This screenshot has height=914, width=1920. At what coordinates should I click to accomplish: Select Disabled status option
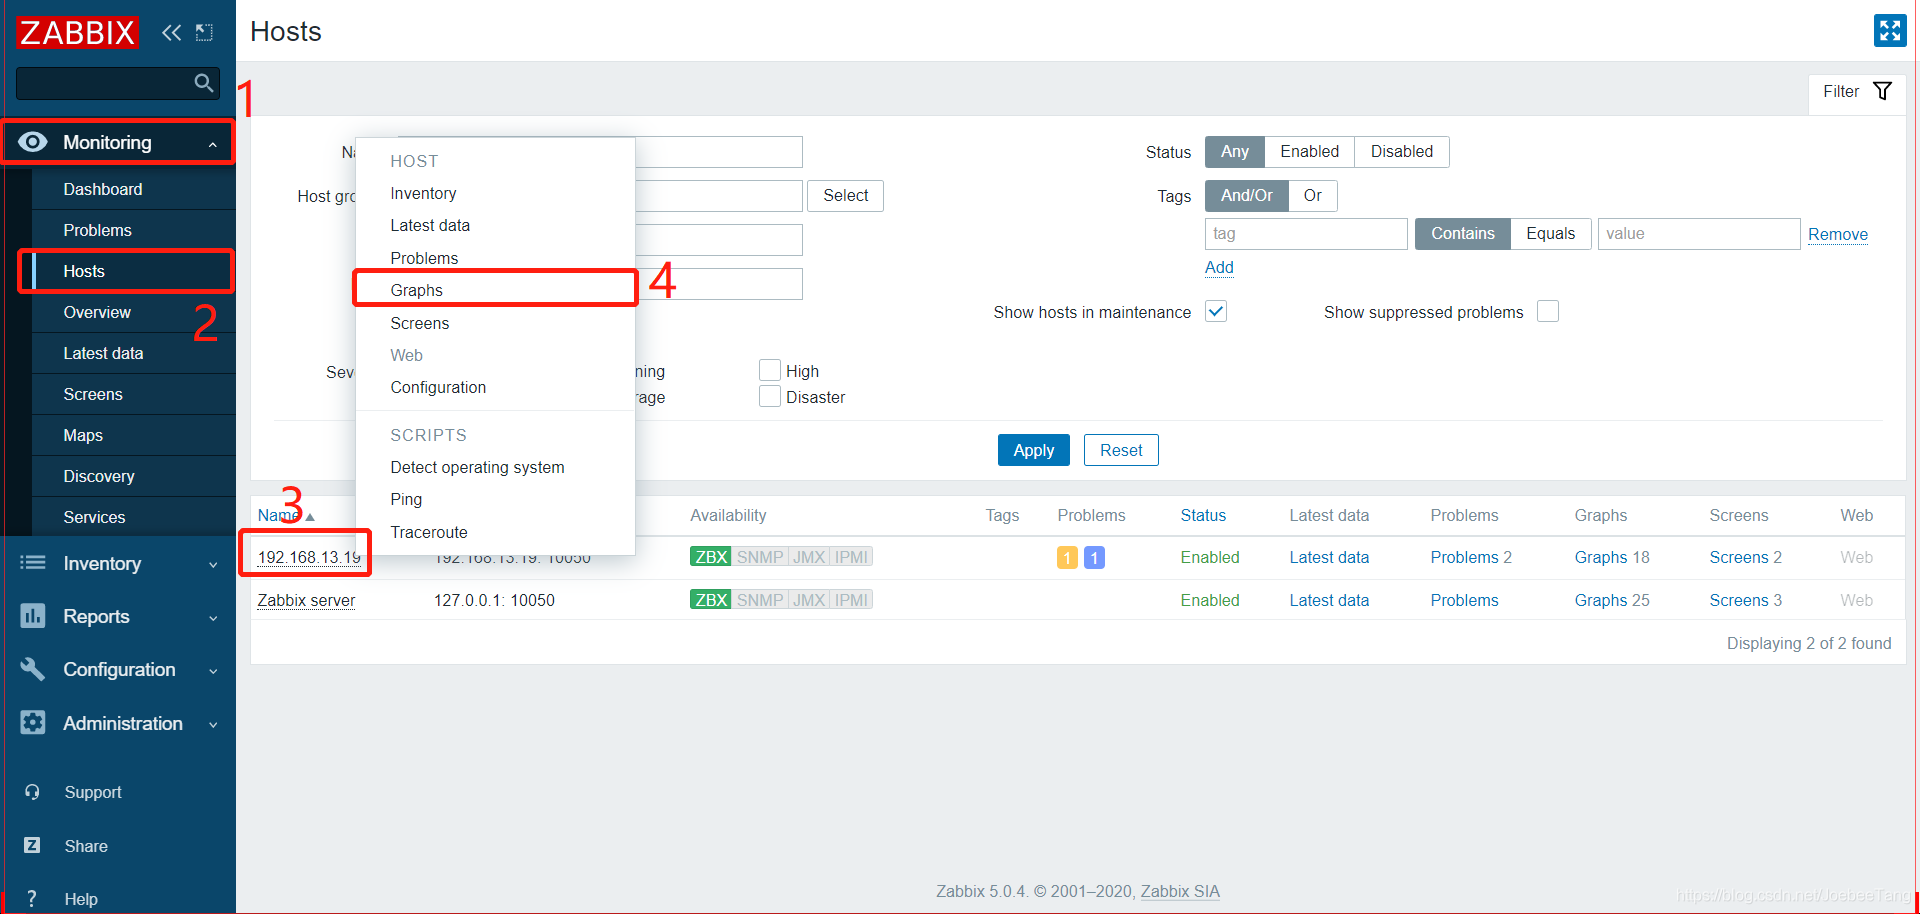tap(1402, 151)
